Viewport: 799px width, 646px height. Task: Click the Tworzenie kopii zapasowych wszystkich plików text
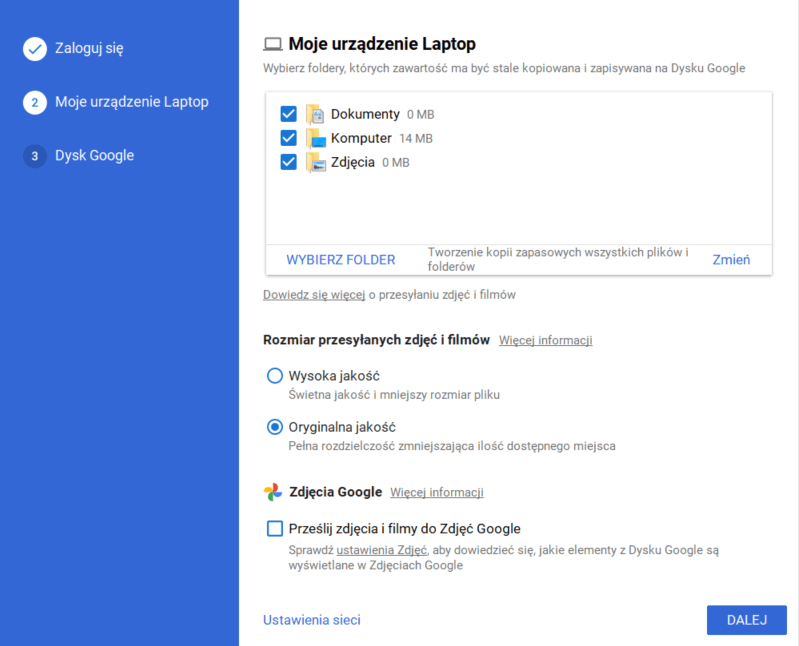tap(558, 259)
